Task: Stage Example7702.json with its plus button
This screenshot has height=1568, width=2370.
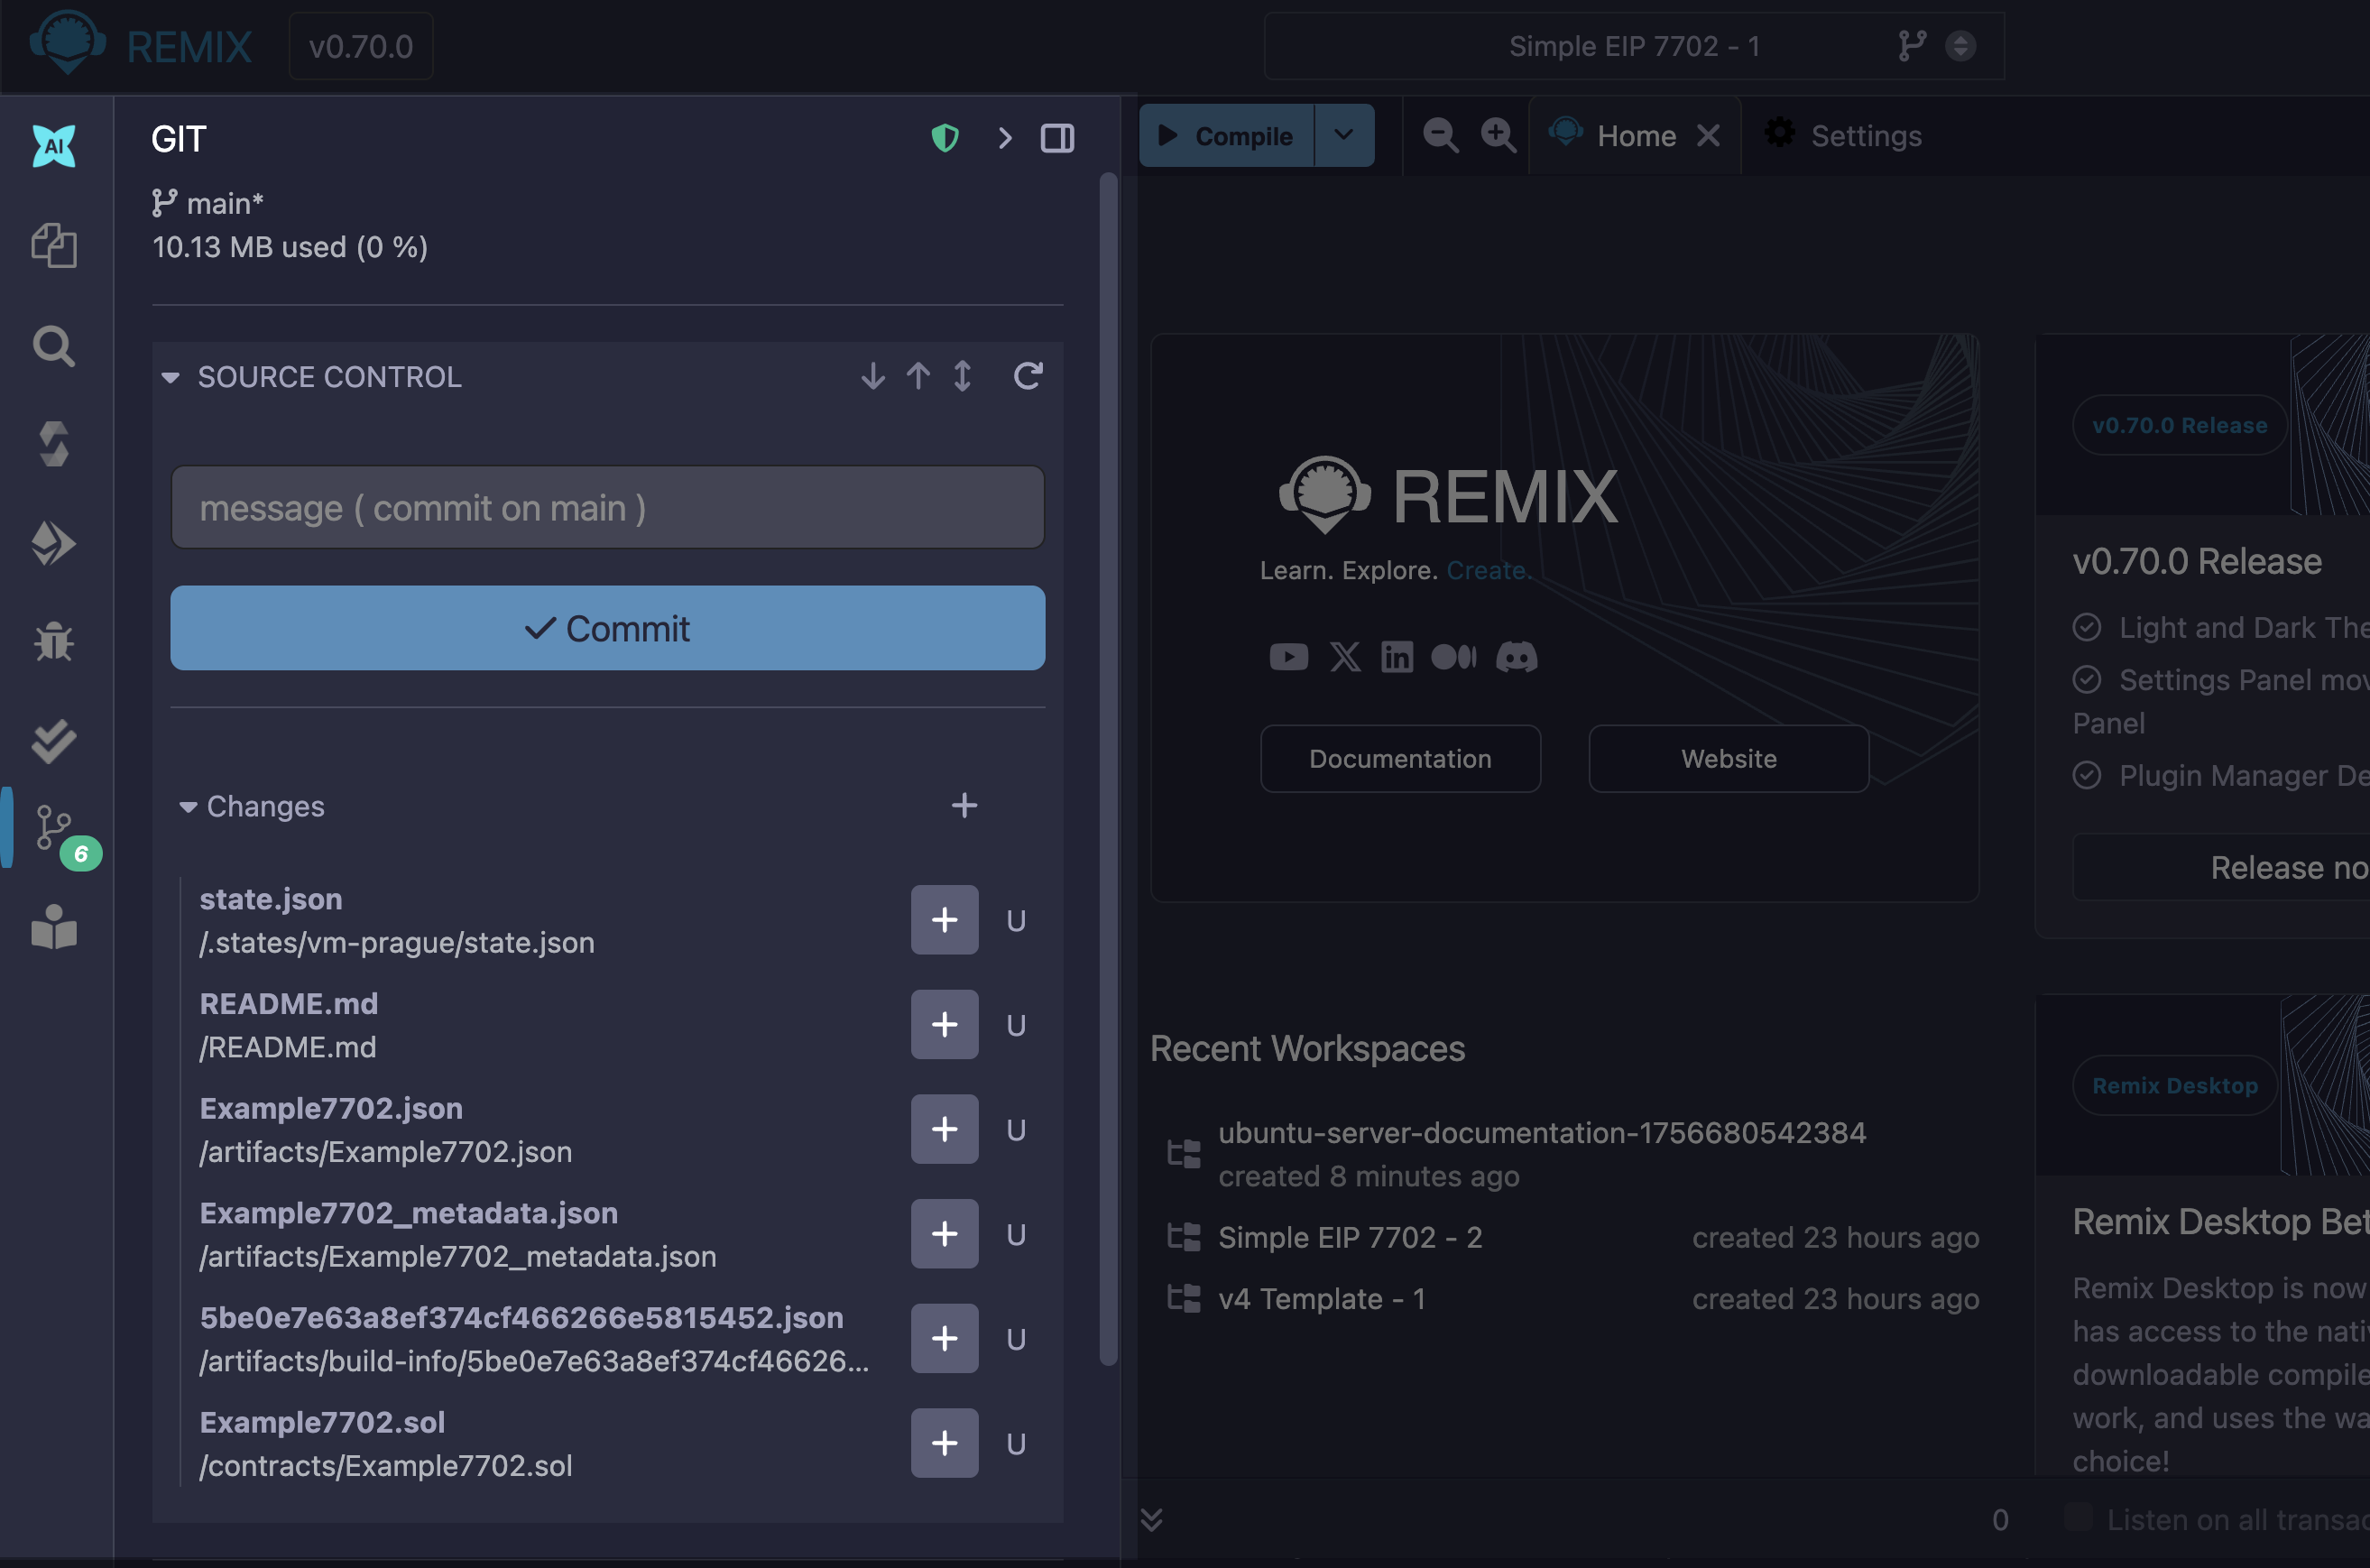Action: coord(944,1129)
